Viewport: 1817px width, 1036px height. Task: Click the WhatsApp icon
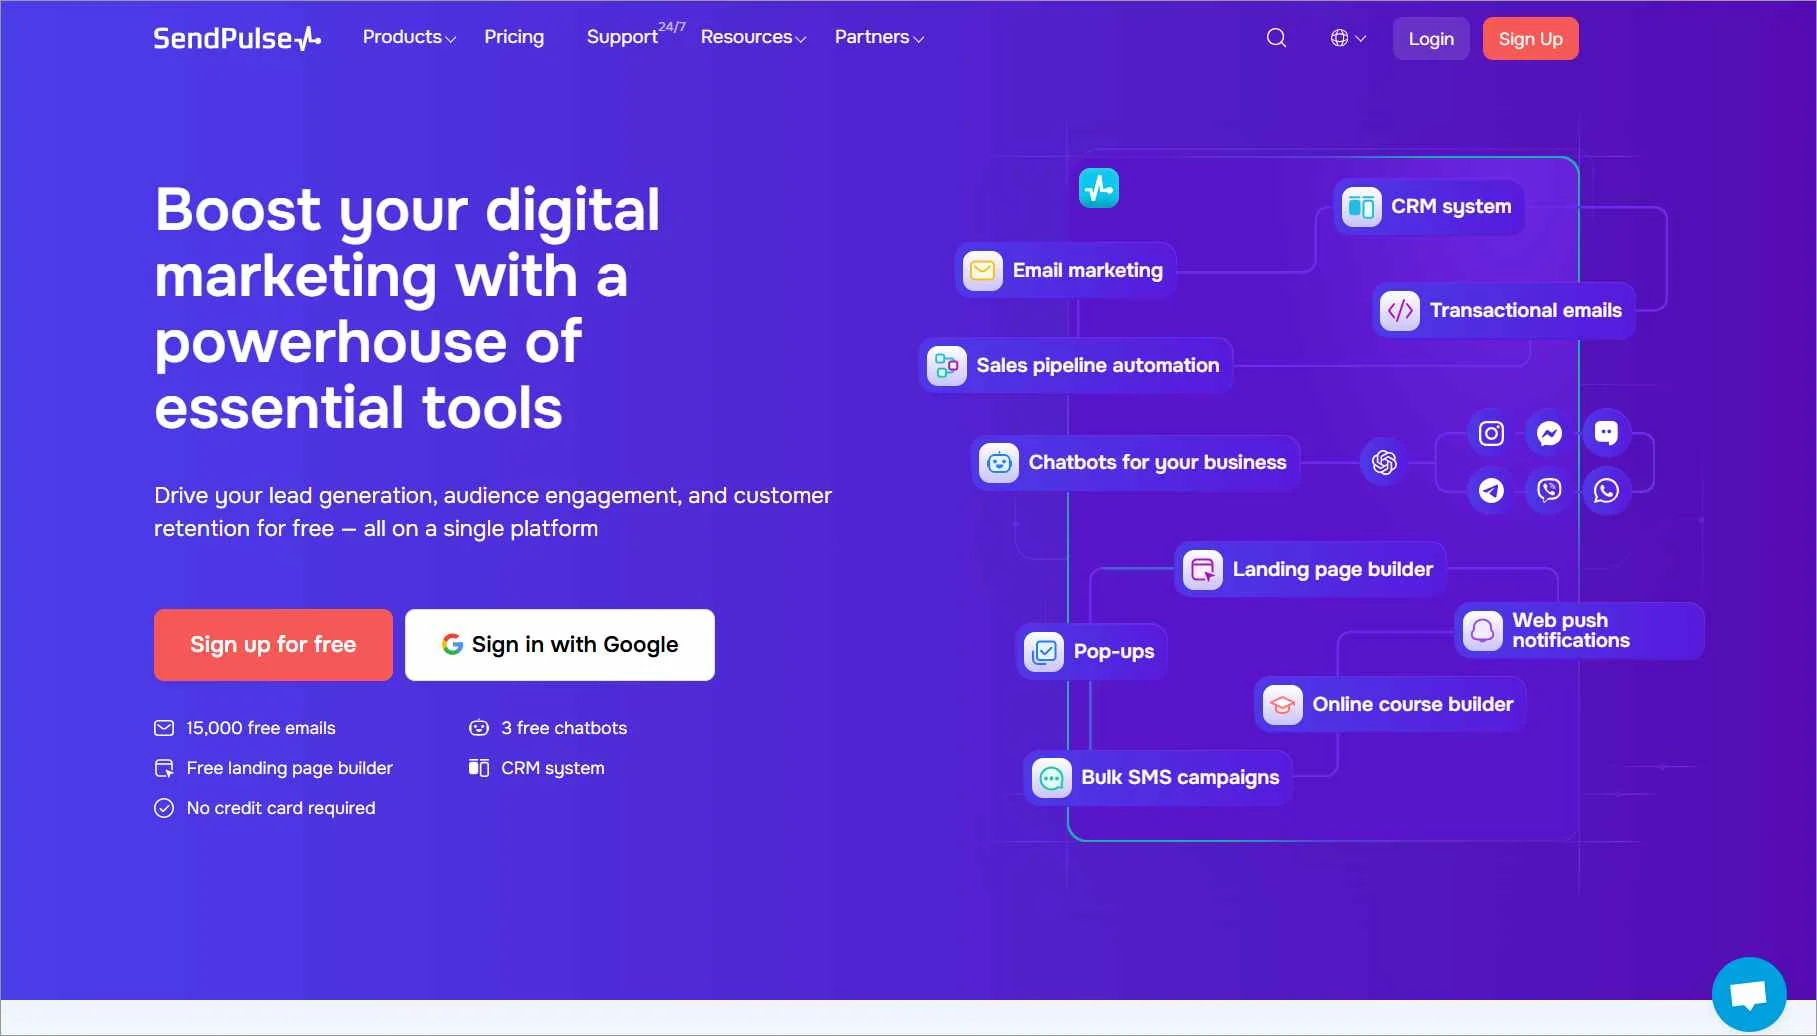coord(1606,490)
